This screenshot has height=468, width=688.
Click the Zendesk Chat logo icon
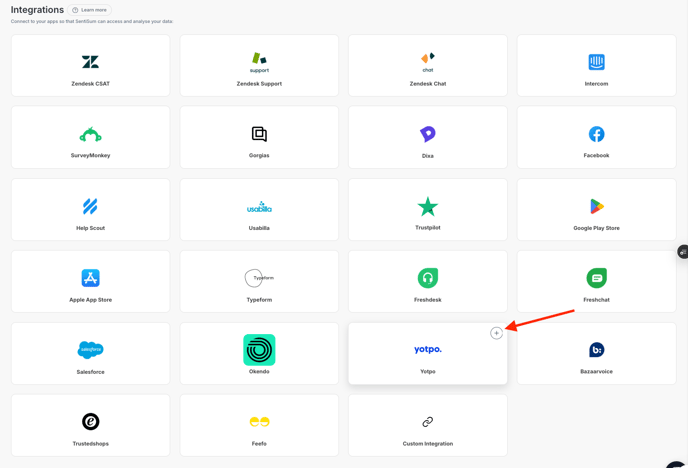(428, 62)
